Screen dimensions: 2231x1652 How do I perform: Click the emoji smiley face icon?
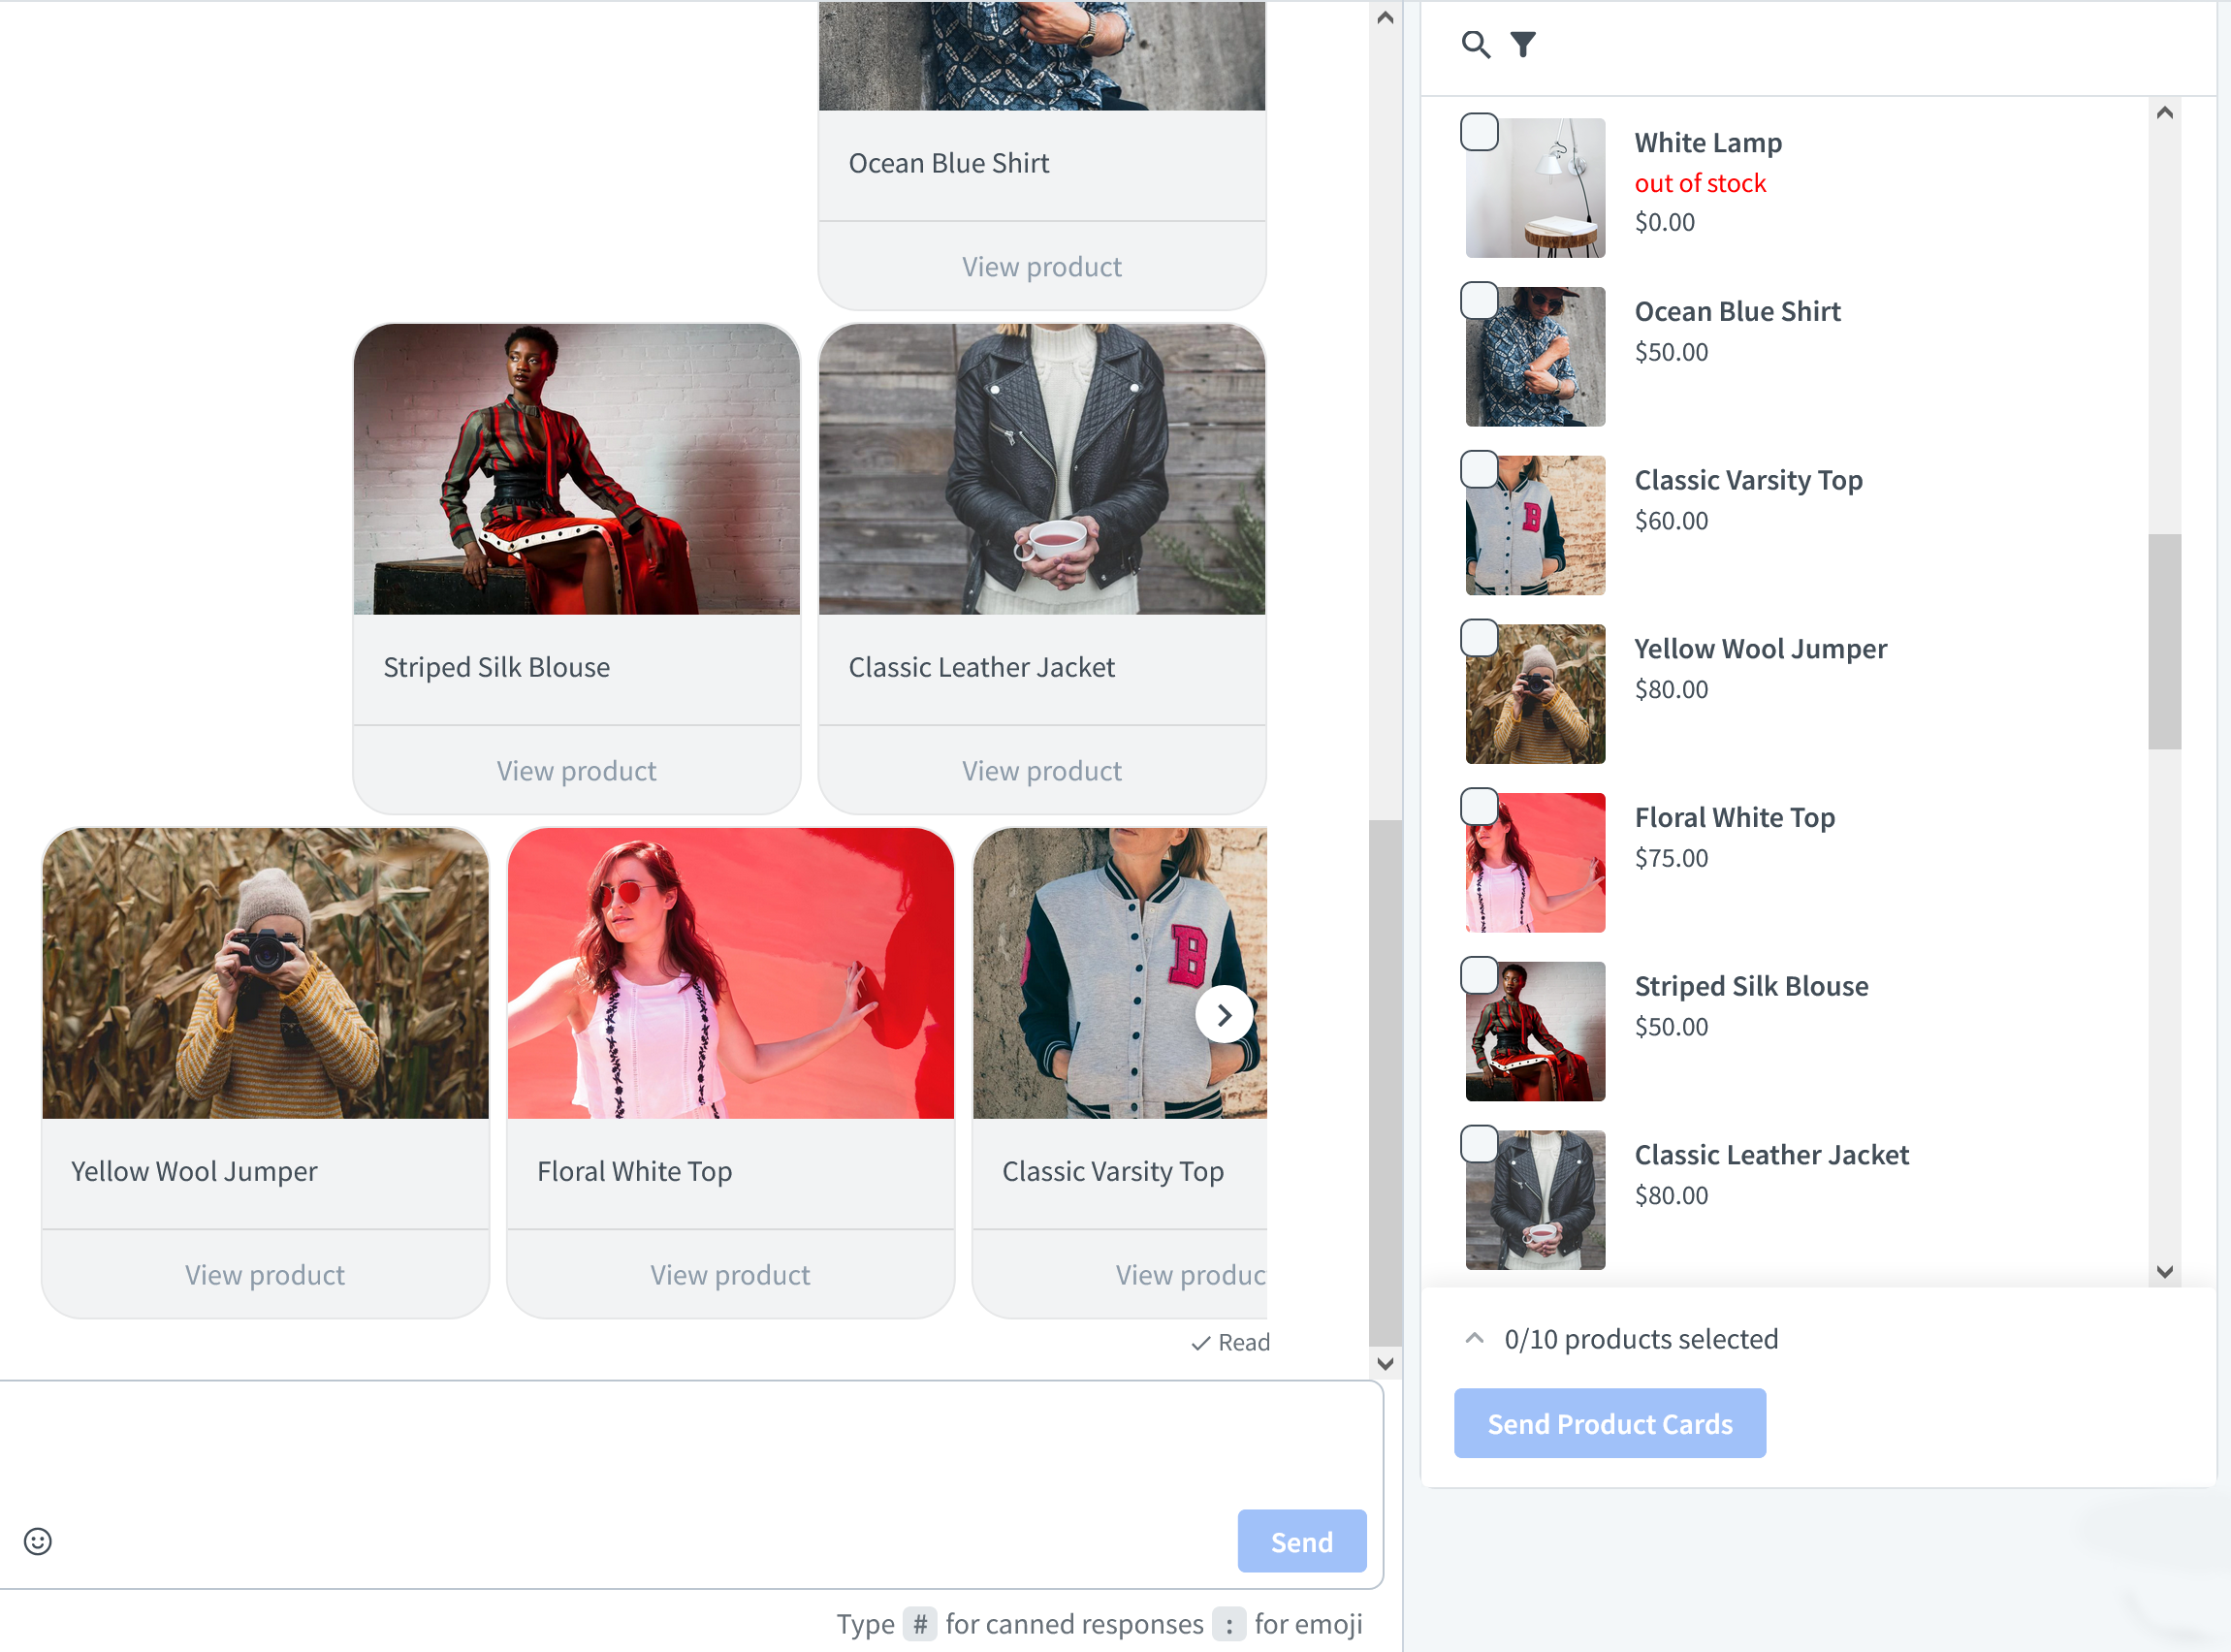click(37, 1541)
